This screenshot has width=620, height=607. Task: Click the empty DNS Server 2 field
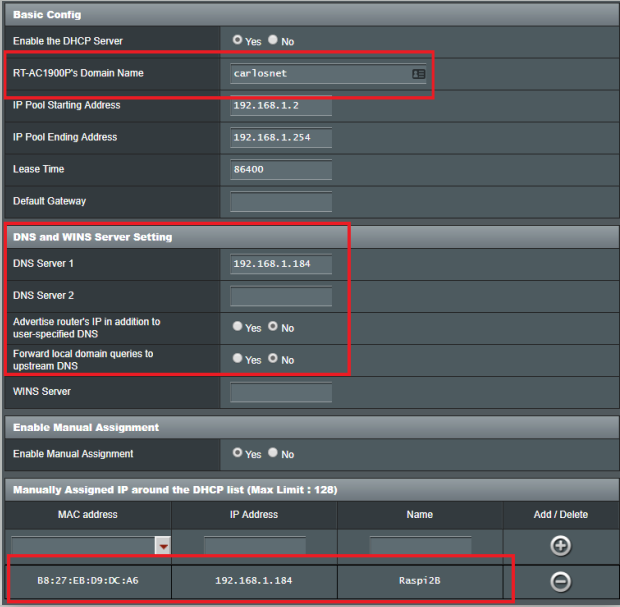click(281, 296)
